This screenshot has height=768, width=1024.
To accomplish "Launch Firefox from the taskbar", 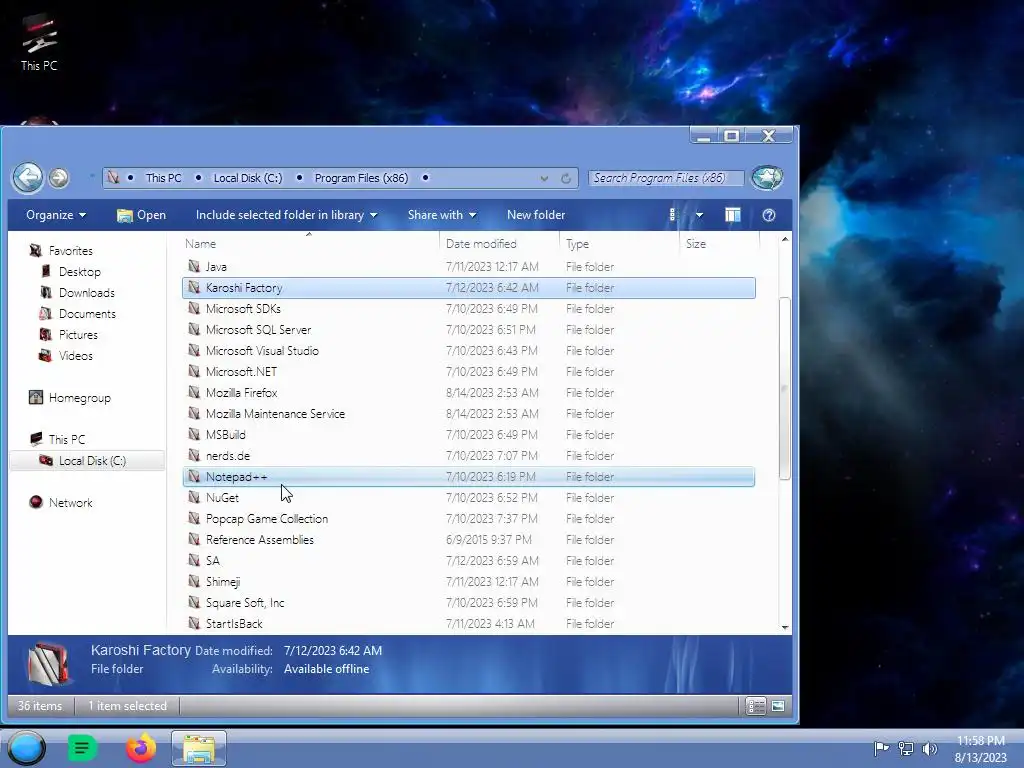I will 141,748.
